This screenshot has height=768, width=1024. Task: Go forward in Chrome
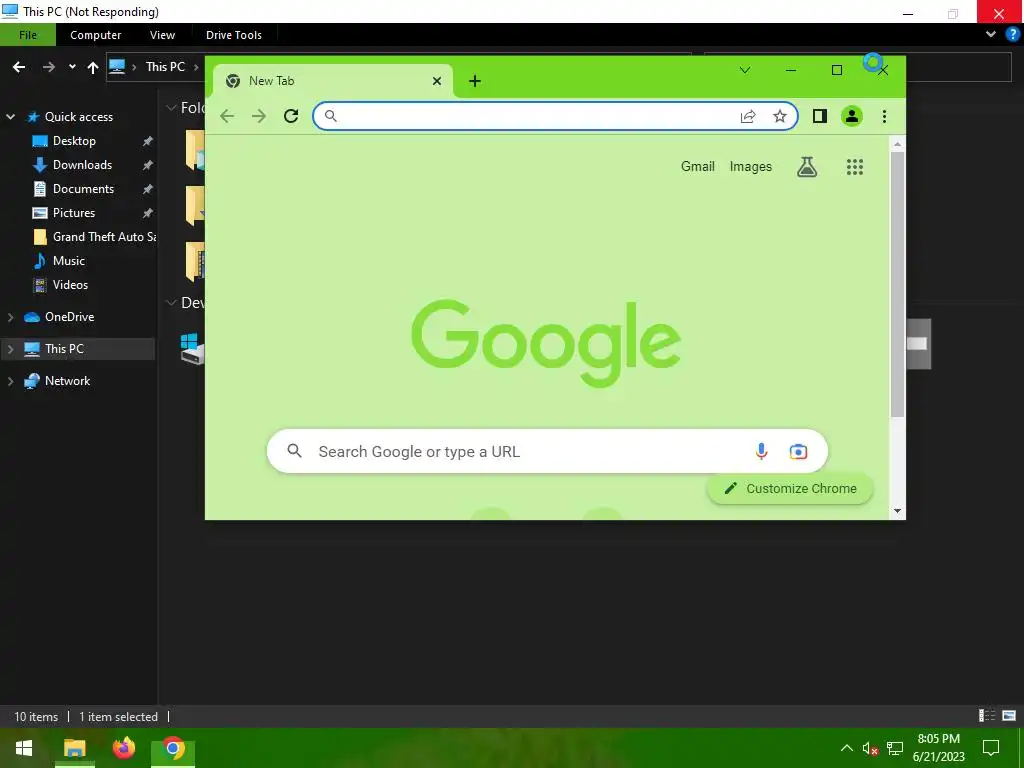click(259, 116)
